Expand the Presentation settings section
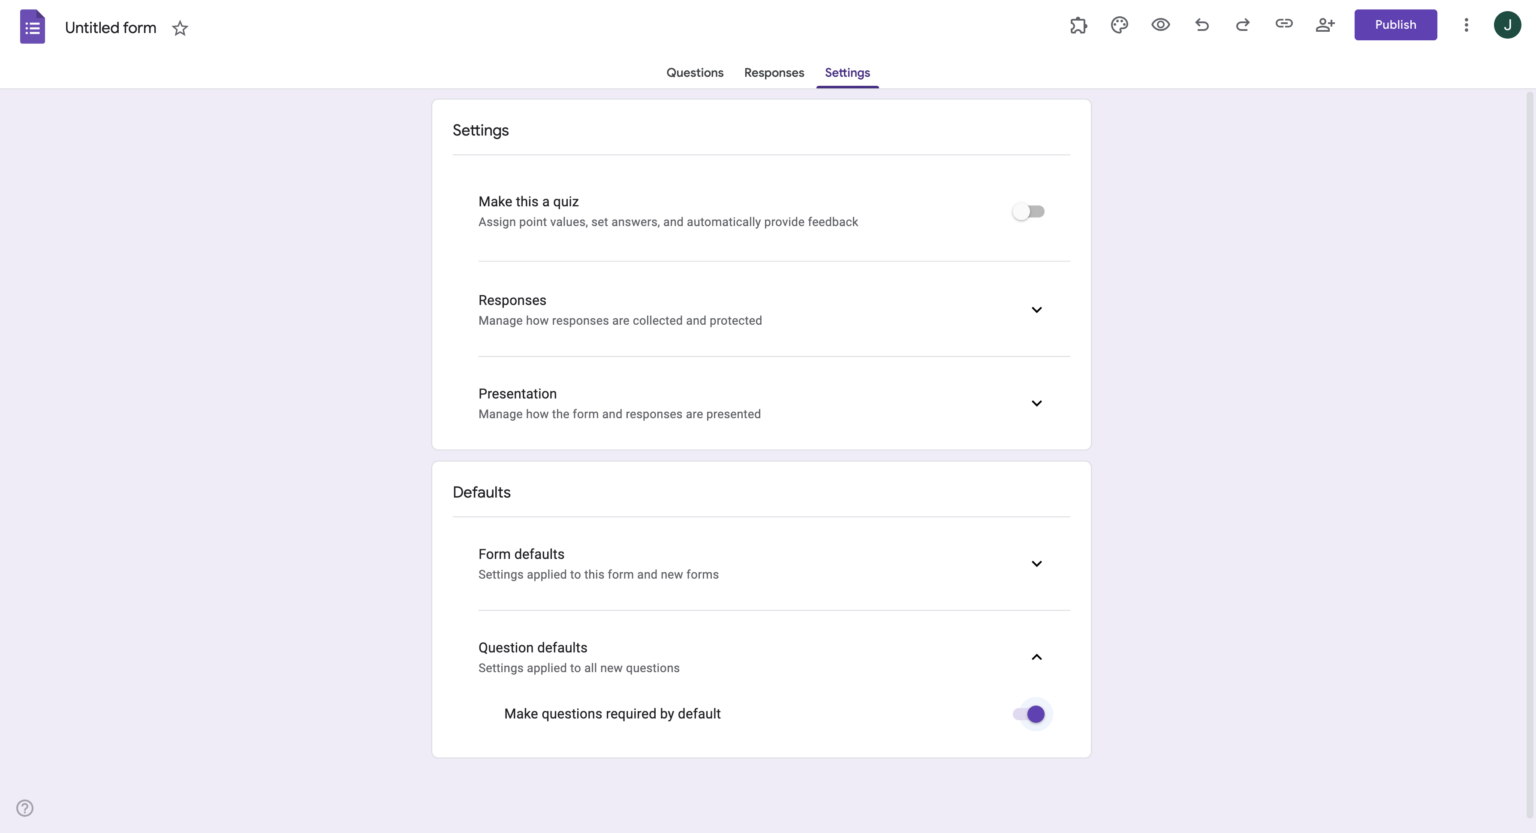The width and height of the screenshot is (1536, 833). (1036, 403)
